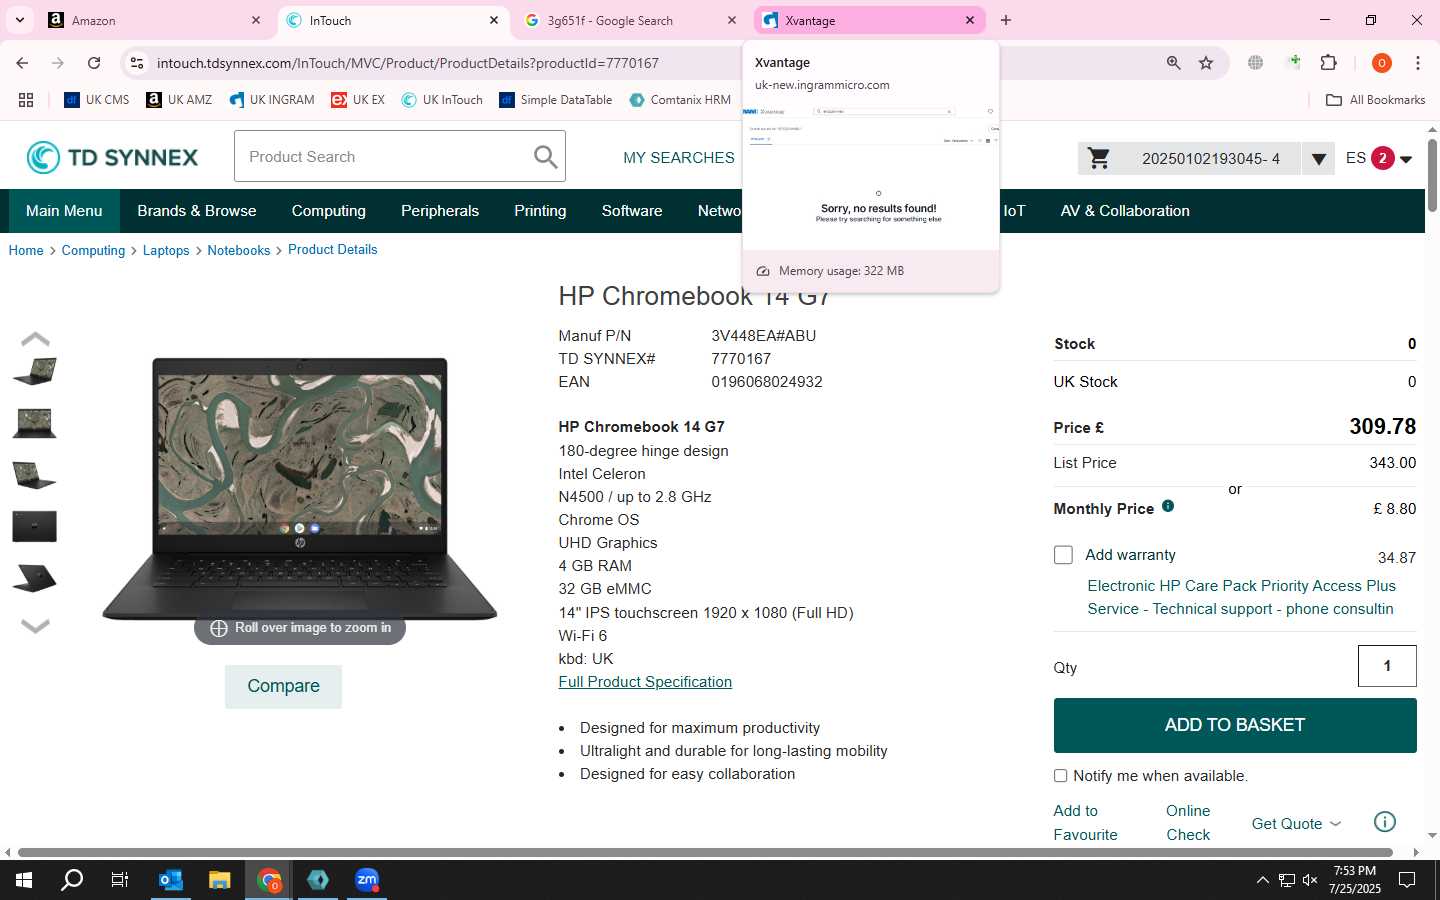Click the Monthly Price info icon
Screen dimensions: 1440x900
[1168, 506]
